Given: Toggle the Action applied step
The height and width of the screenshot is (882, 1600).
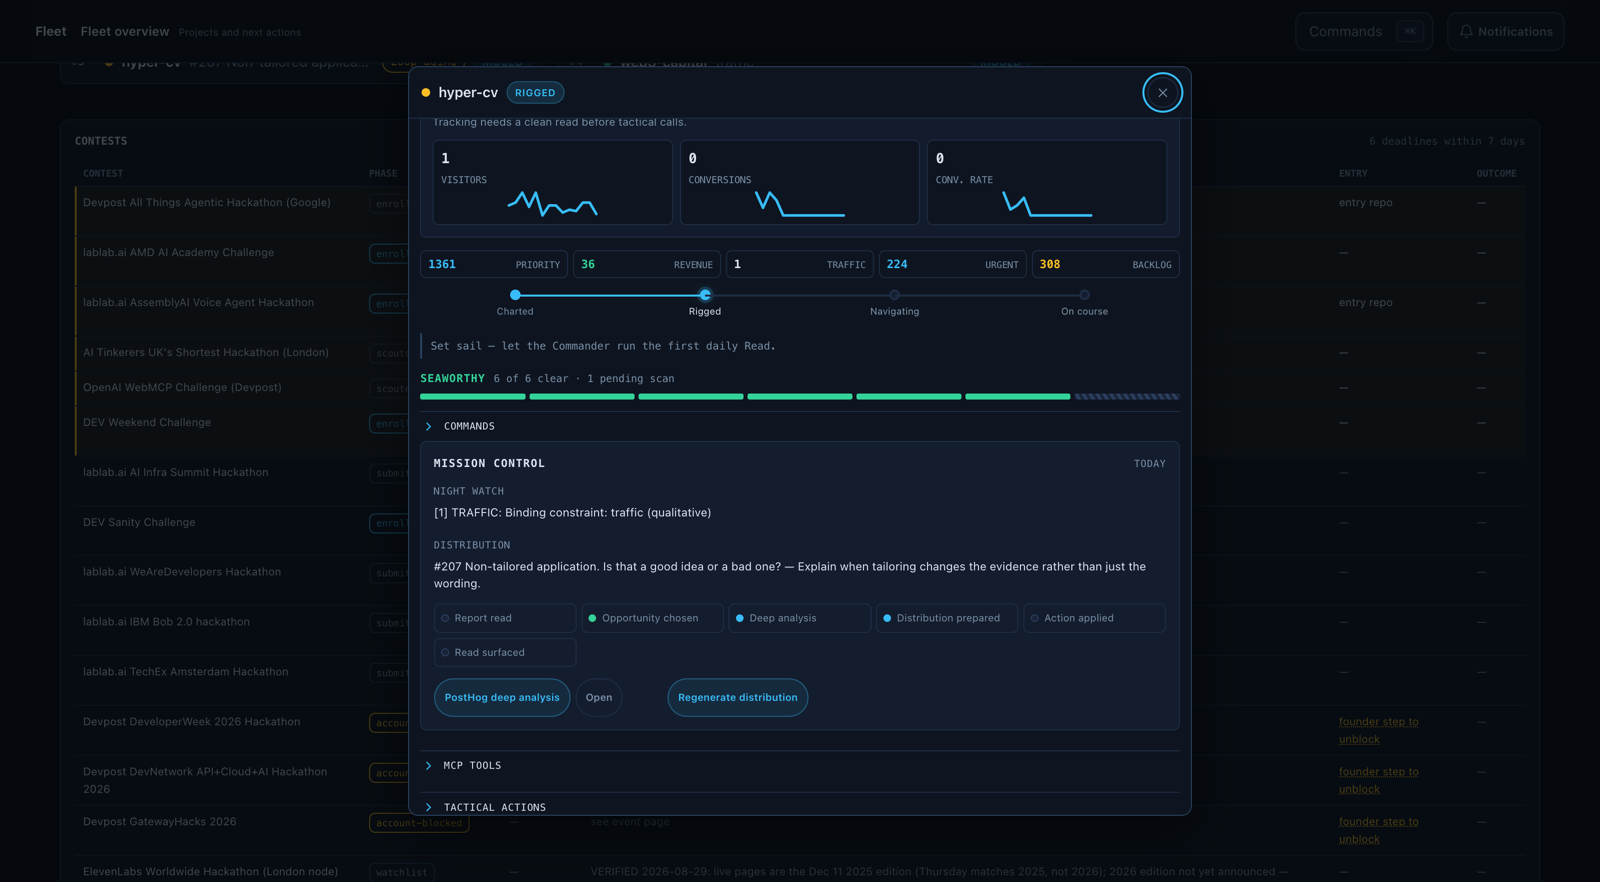Looking at the screenshot, I should (x=1094, y=618).
